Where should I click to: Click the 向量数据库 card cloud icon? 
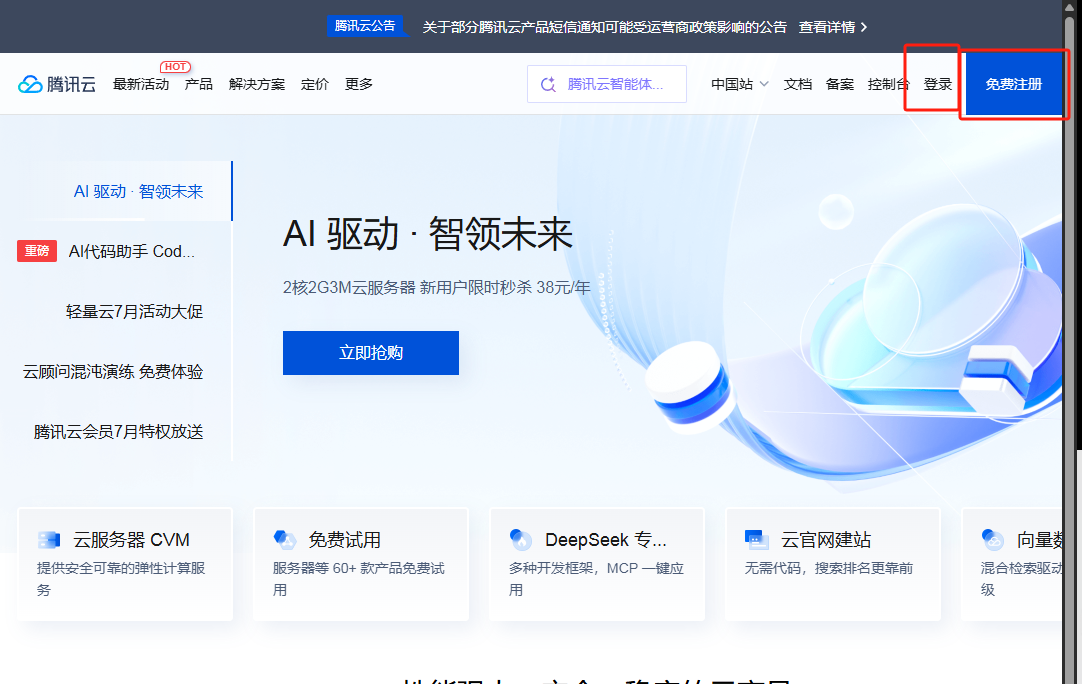point(992,540)
